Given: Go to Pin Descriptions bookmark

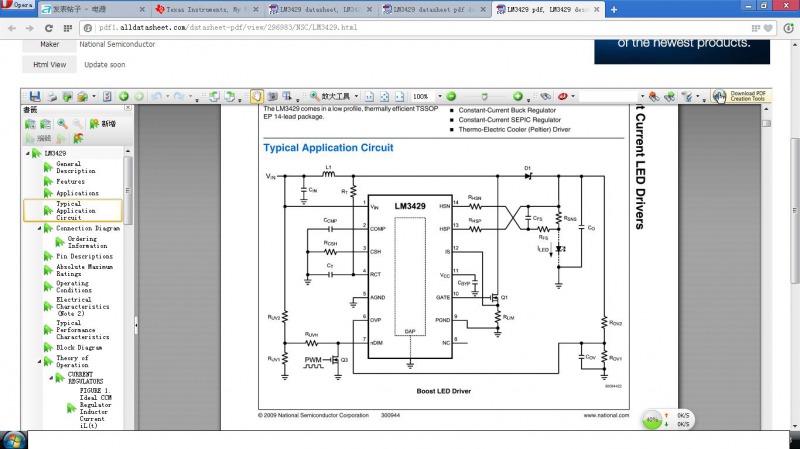Looking at the screenshot, I should (x=84, y=257).
